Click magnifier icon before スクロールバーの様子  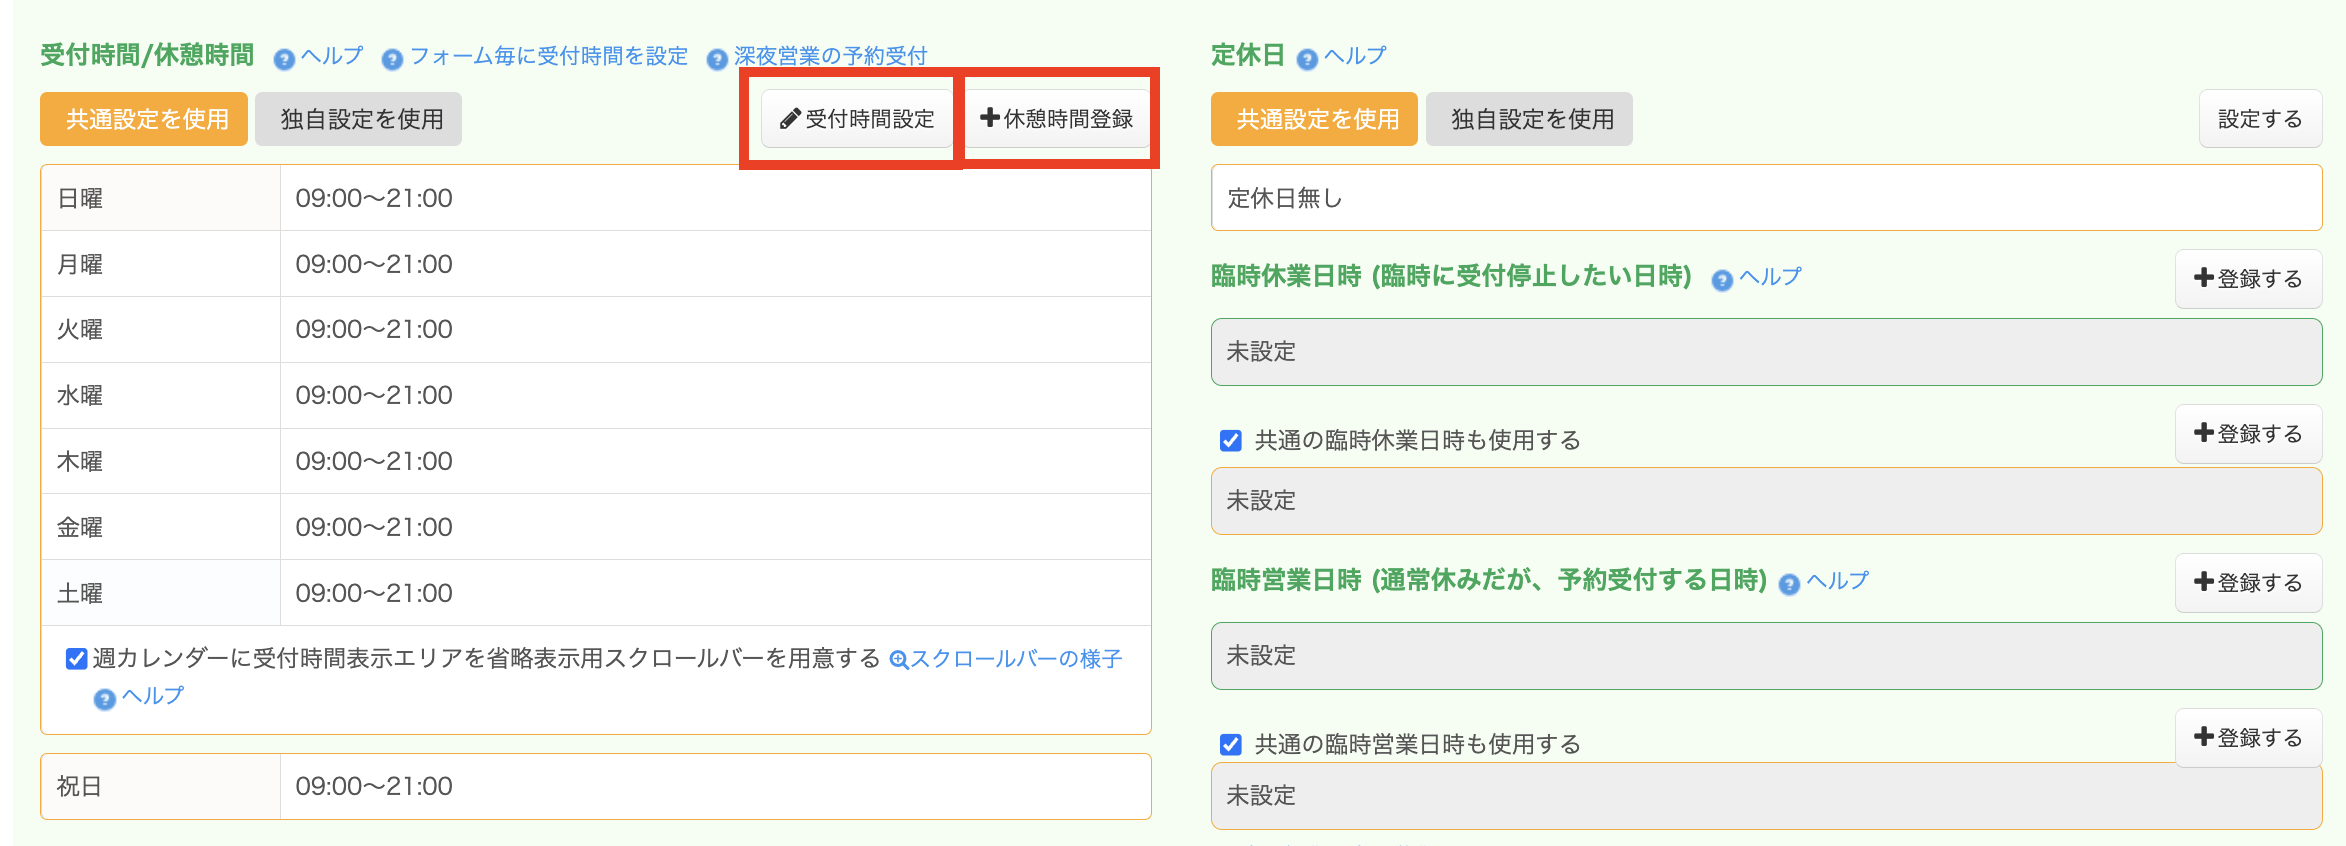(x=898, y=660)
